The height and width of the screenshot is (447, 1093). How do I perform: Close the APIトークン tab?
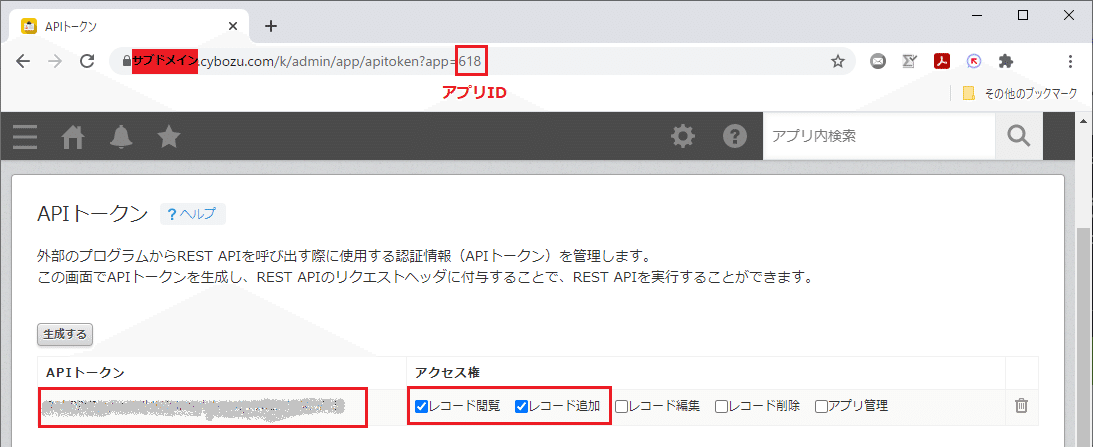233,26
